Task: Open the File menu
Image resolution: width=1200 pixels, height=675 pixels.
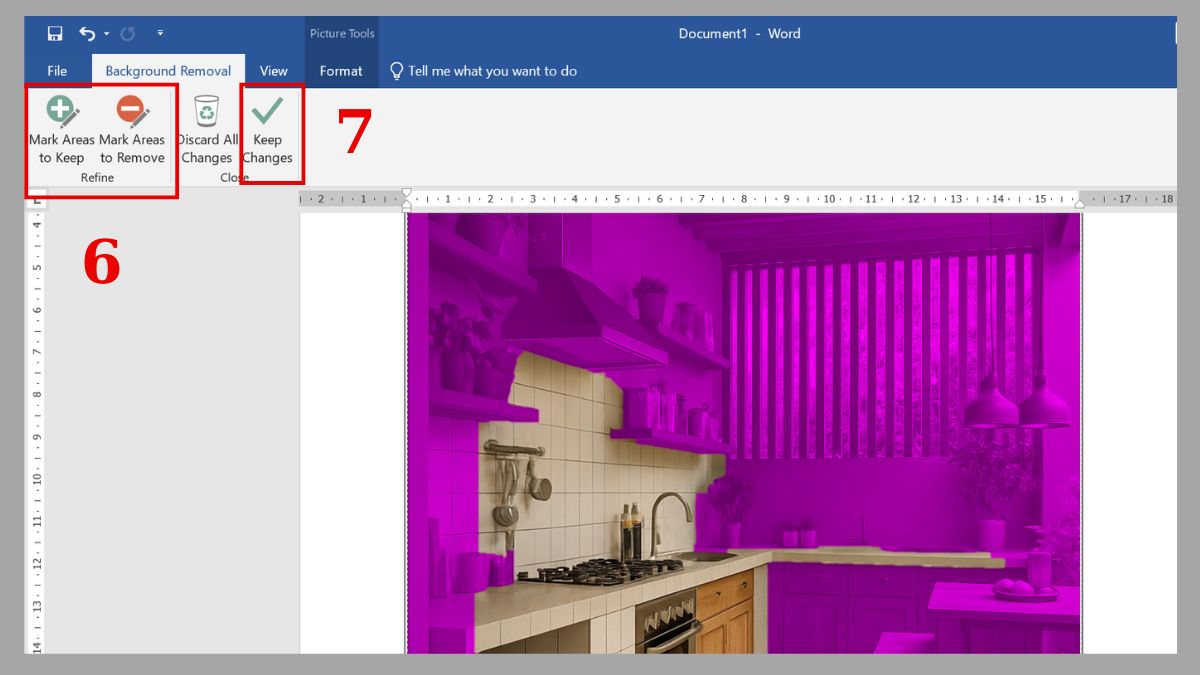Action: [56, 71]
